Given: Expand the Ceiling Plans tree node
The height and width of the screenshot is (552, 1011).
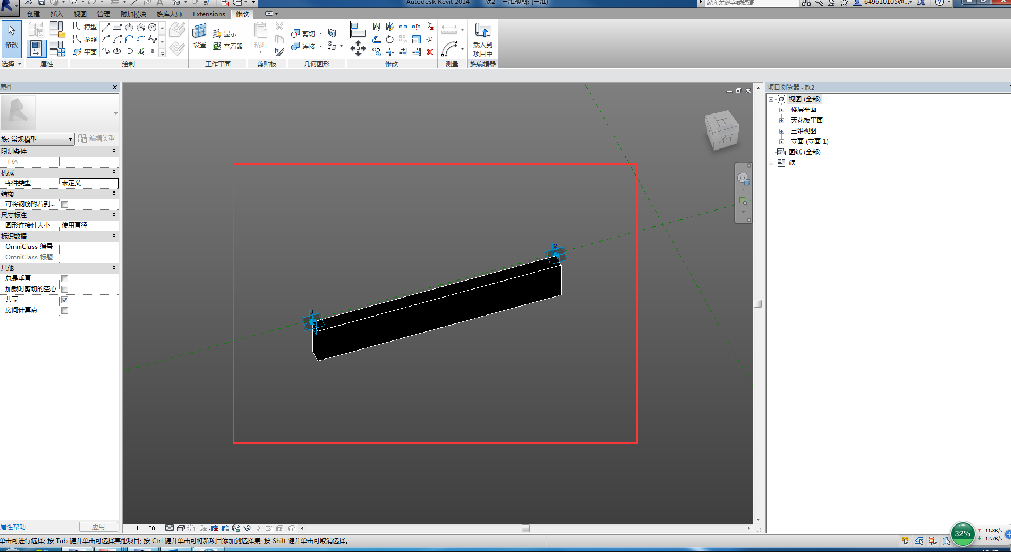Looking at the screenshot, I should coord(781,120).
